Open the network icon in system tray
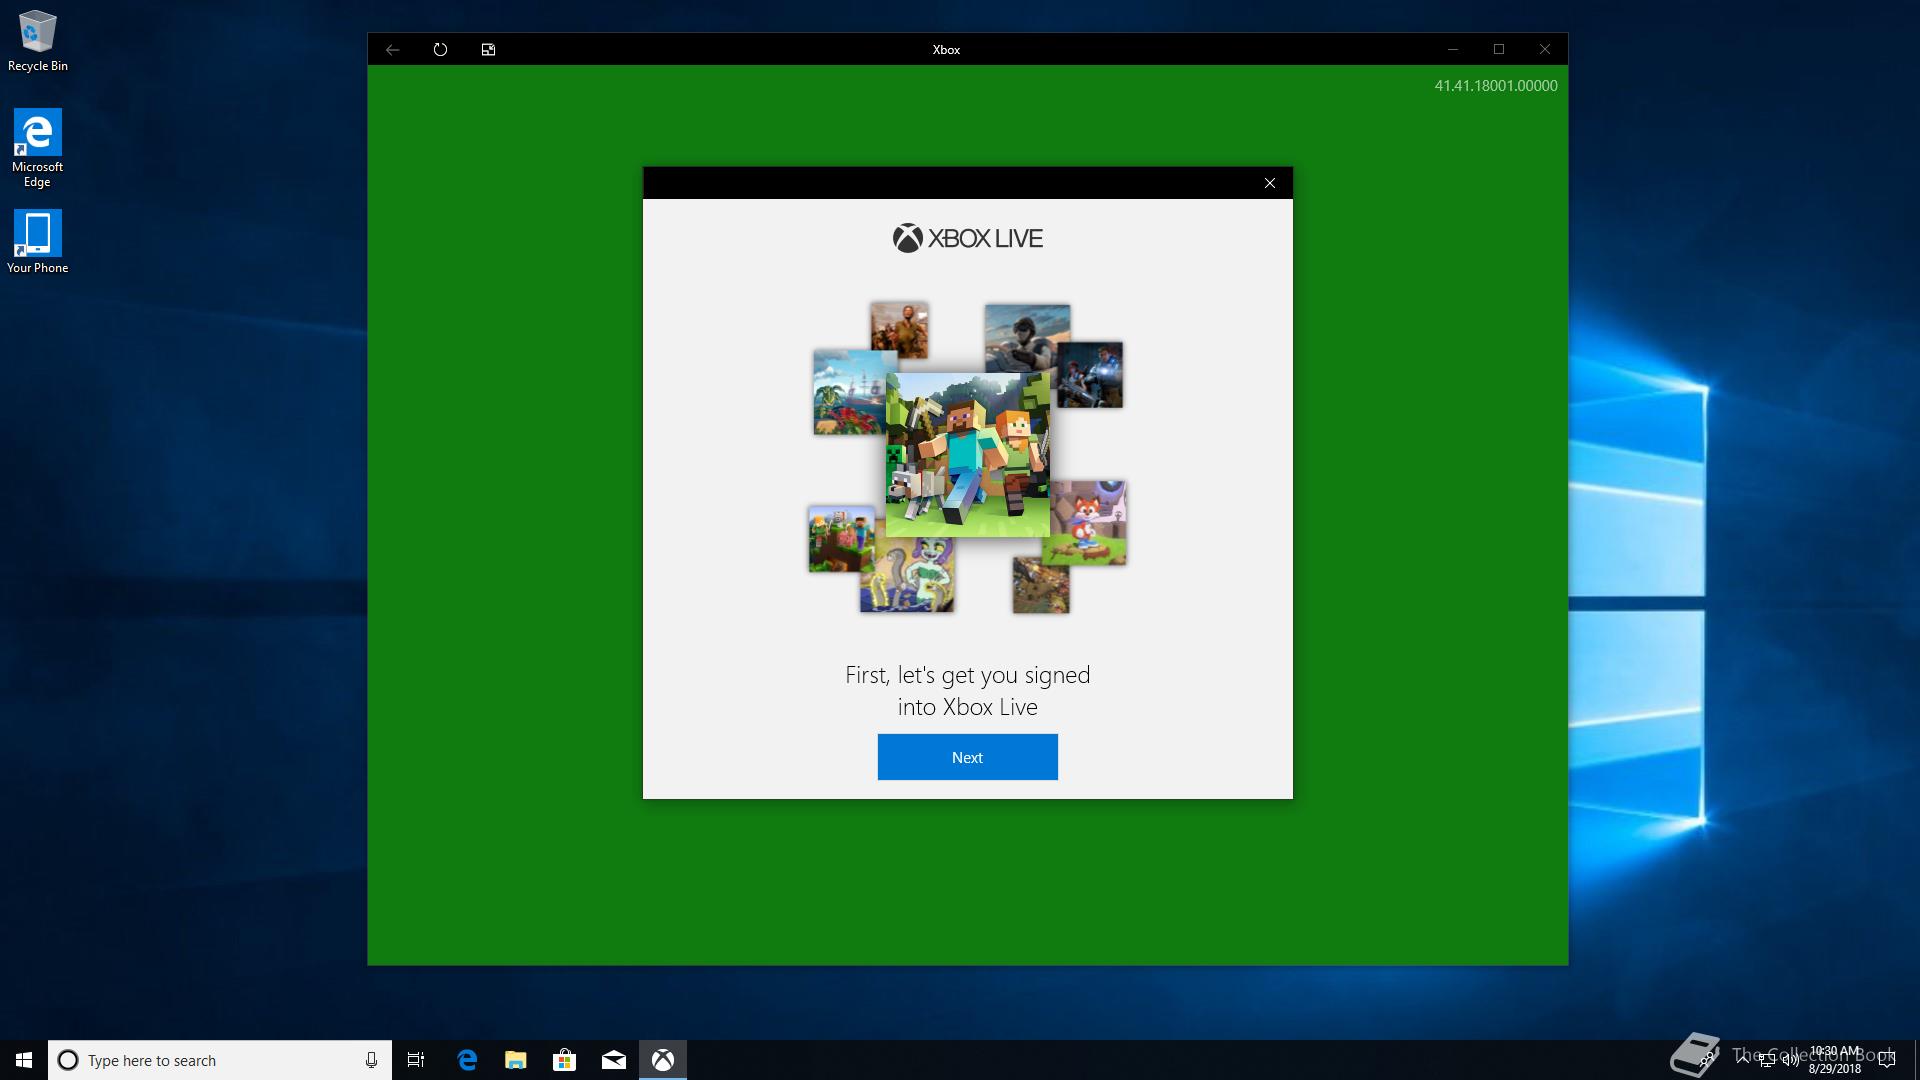 (1767, 1060)
